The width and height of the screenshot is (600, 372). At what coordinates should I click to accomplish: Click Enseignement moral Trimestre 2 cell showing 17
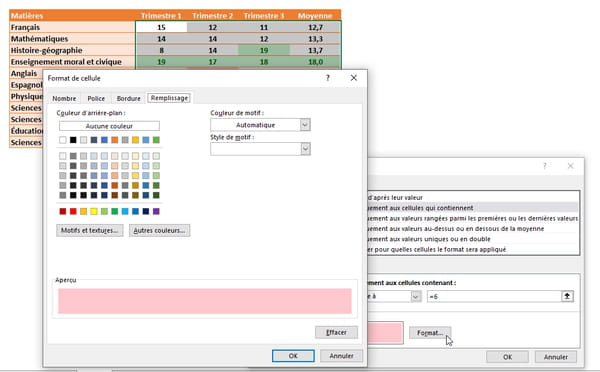[212, 62]
